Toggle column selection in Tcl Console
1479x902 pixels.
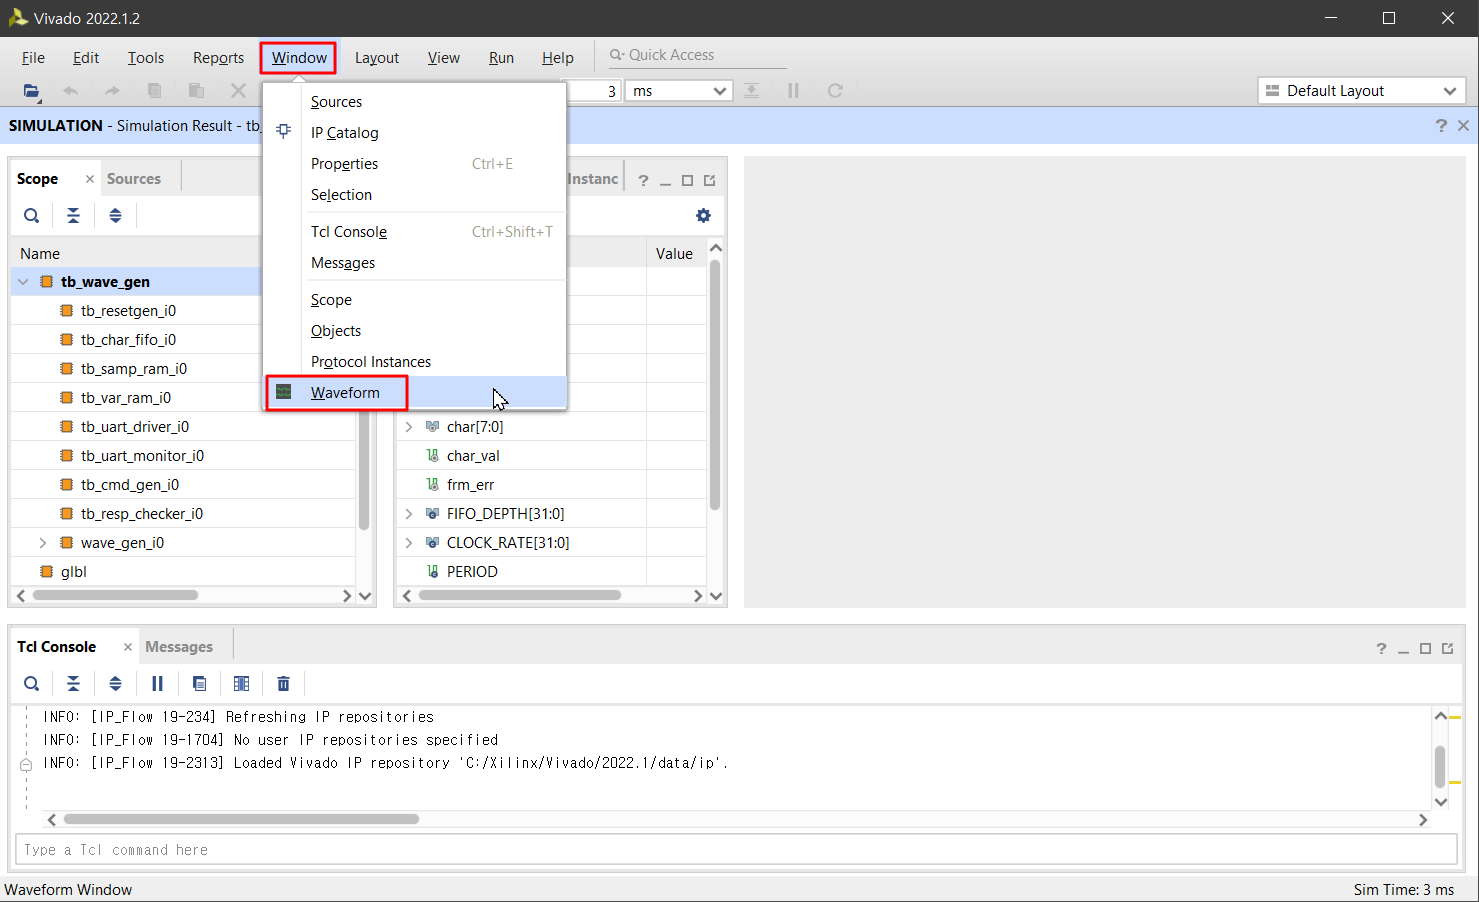pos(241,684)
